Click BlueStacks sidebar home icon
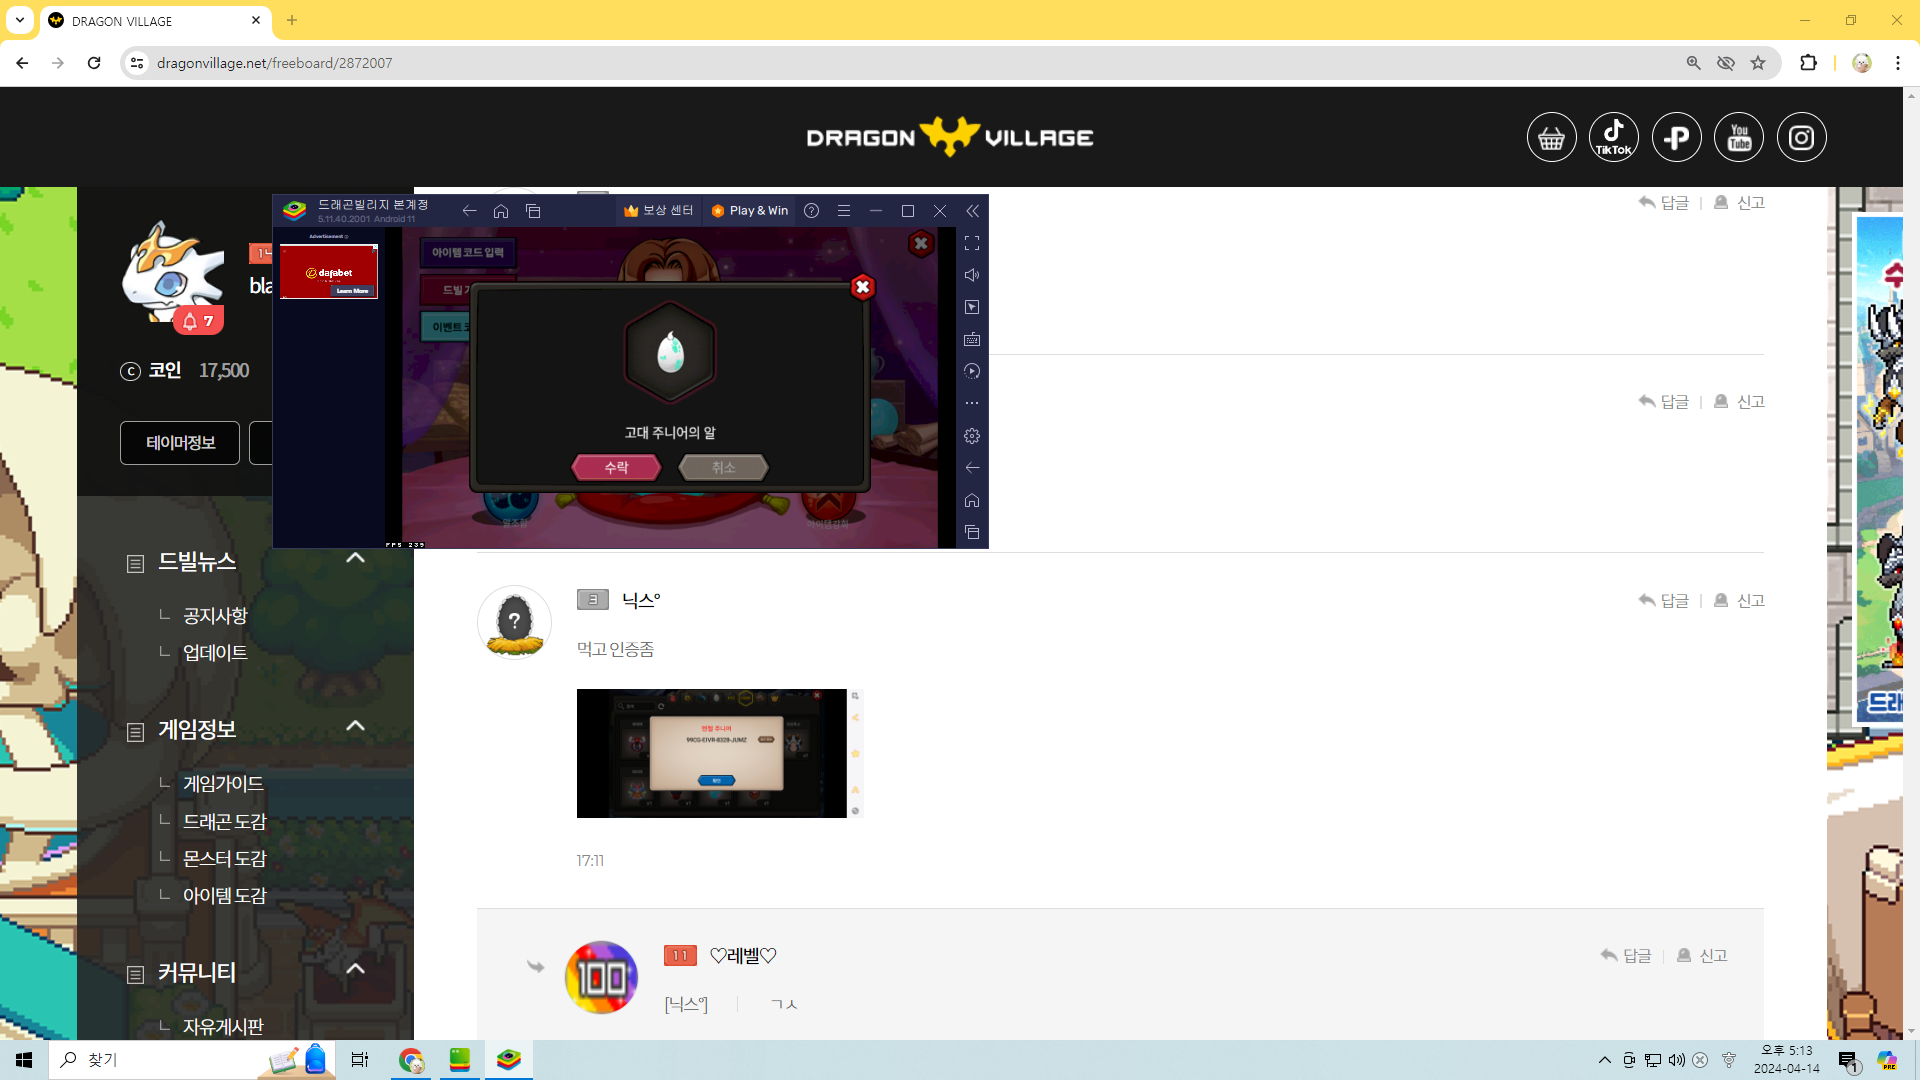The height and width of the screenshot is (1080, 1920). pos(972,500)
